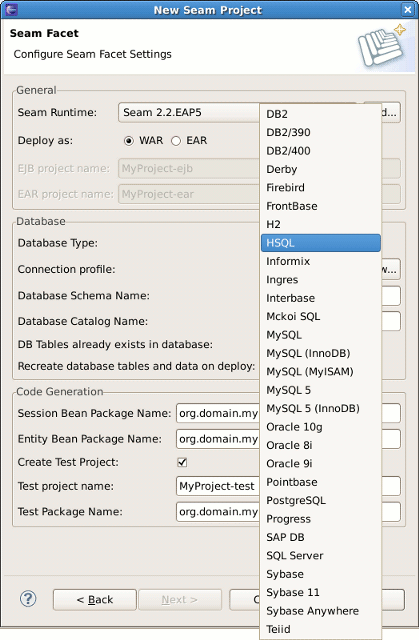Viewport: 419px width, 640px height.
Task: Click the EJB project name field
Action: [189, 169]
